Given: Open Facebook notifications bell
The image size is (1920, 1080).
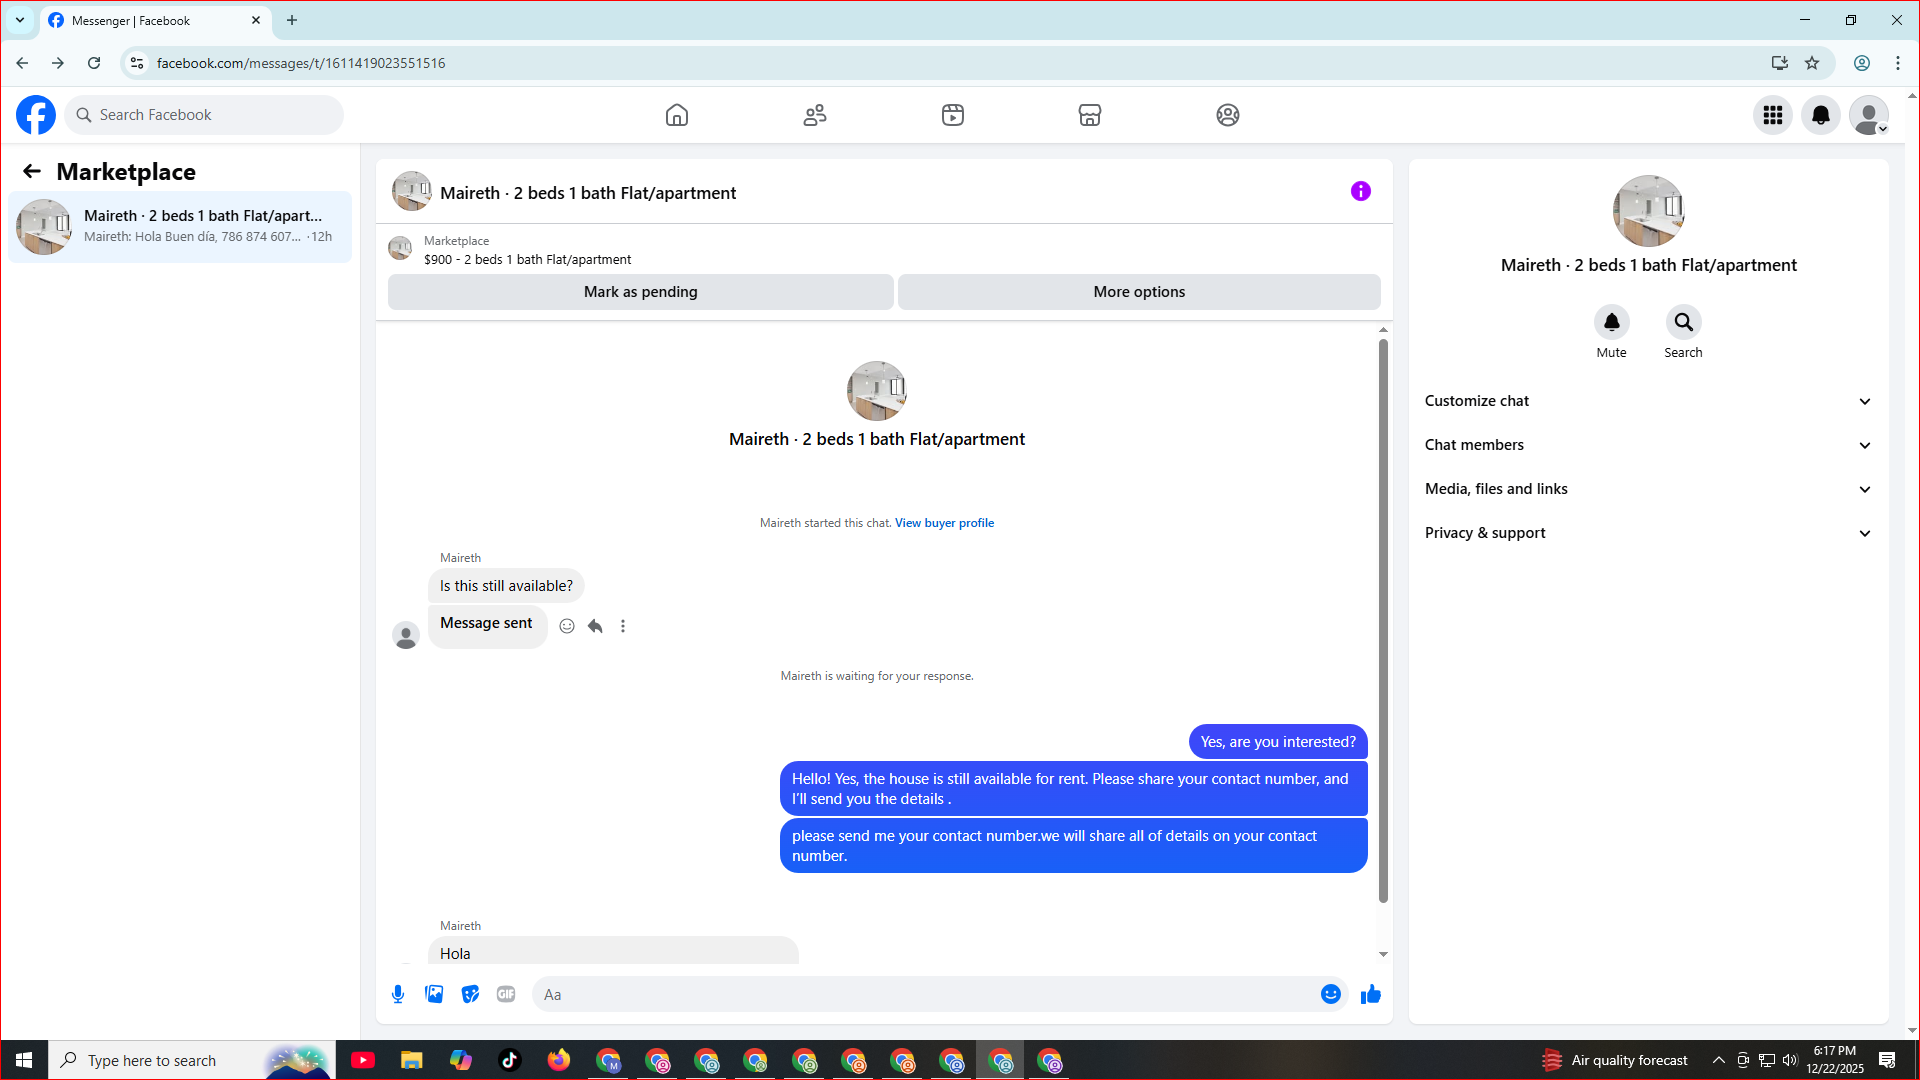Looking at the screenshot, I should [1820, 115].
